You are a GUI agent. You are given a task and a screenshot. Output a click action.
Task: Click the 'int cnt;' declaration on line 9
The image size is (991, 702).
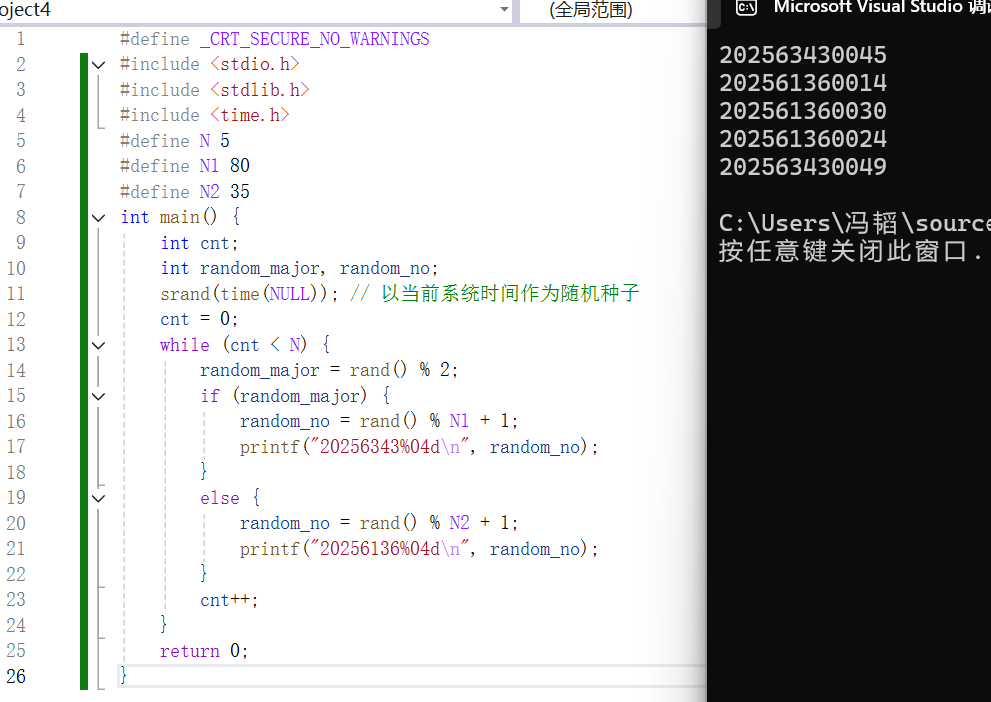(x=200, y=243)
